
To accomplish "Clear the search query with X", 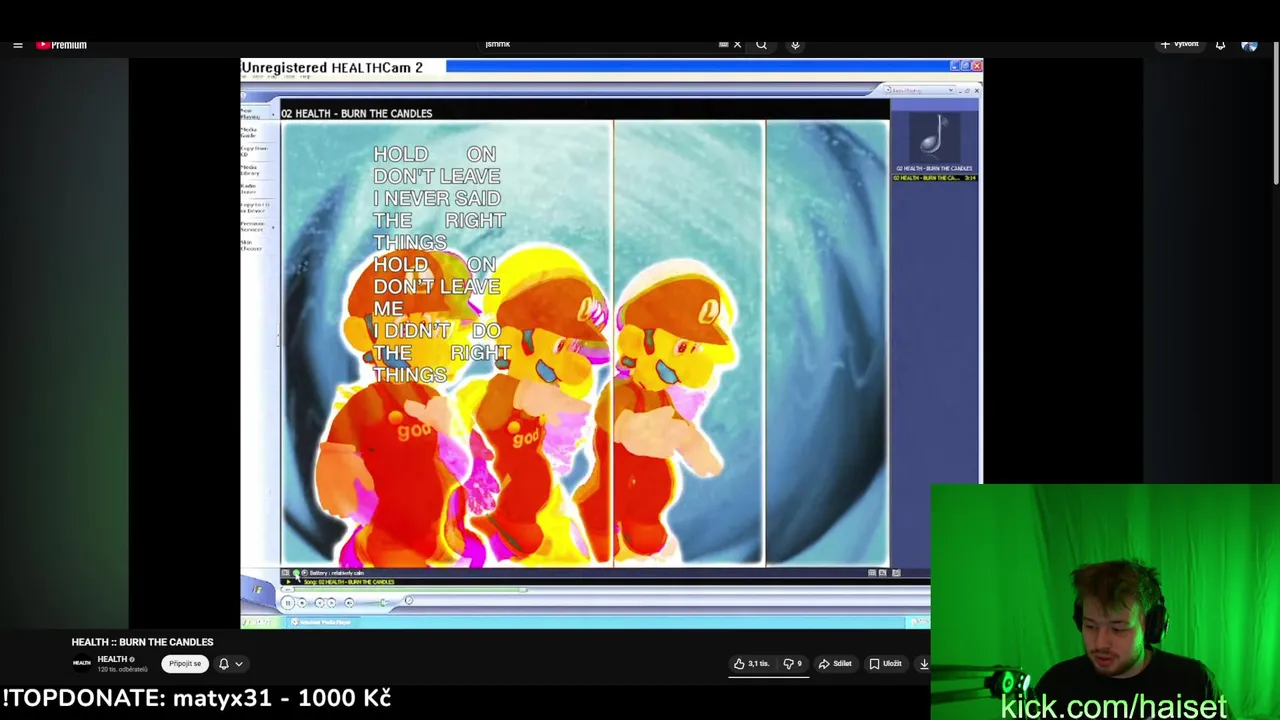I will (x=738, y=44).
